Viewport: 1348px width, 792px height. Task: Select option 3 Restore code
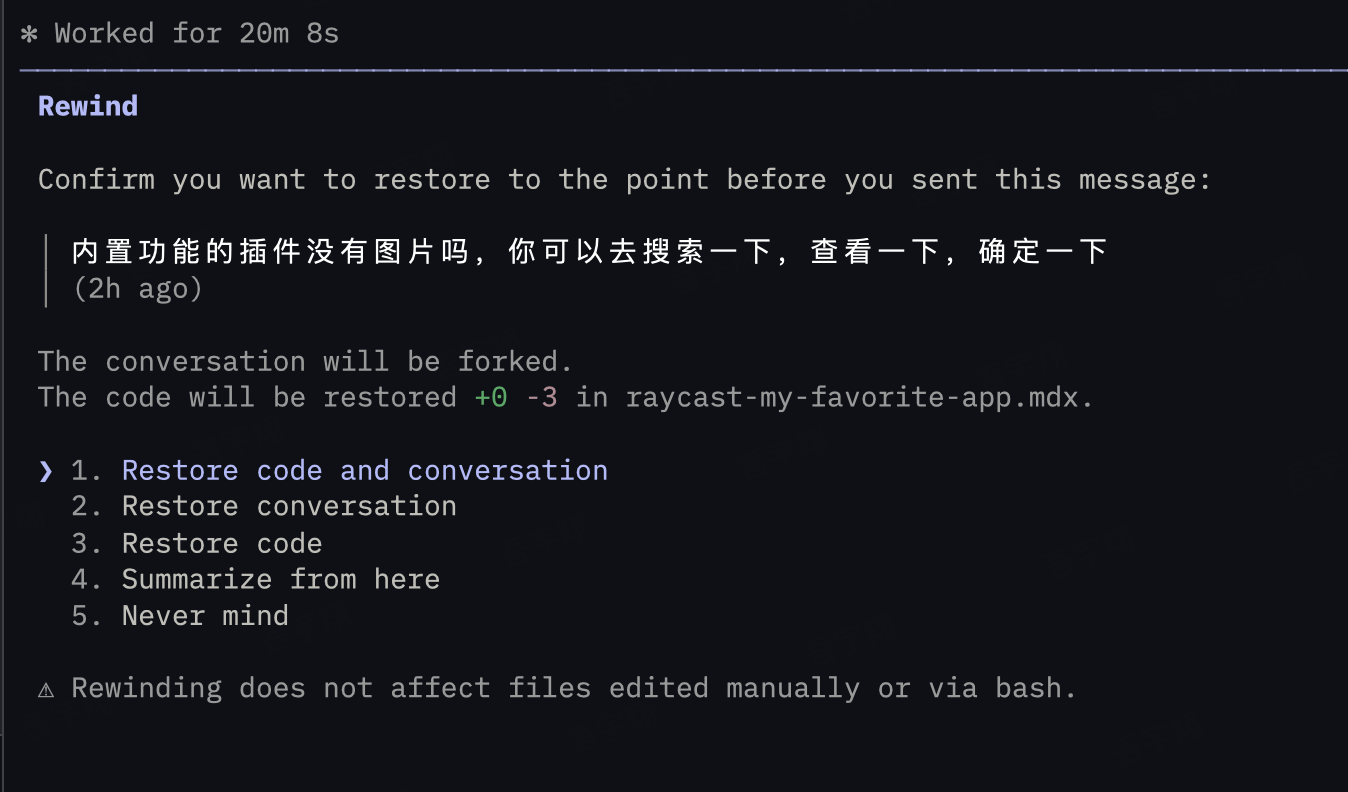pyautogui.click(x=222, y=543)
